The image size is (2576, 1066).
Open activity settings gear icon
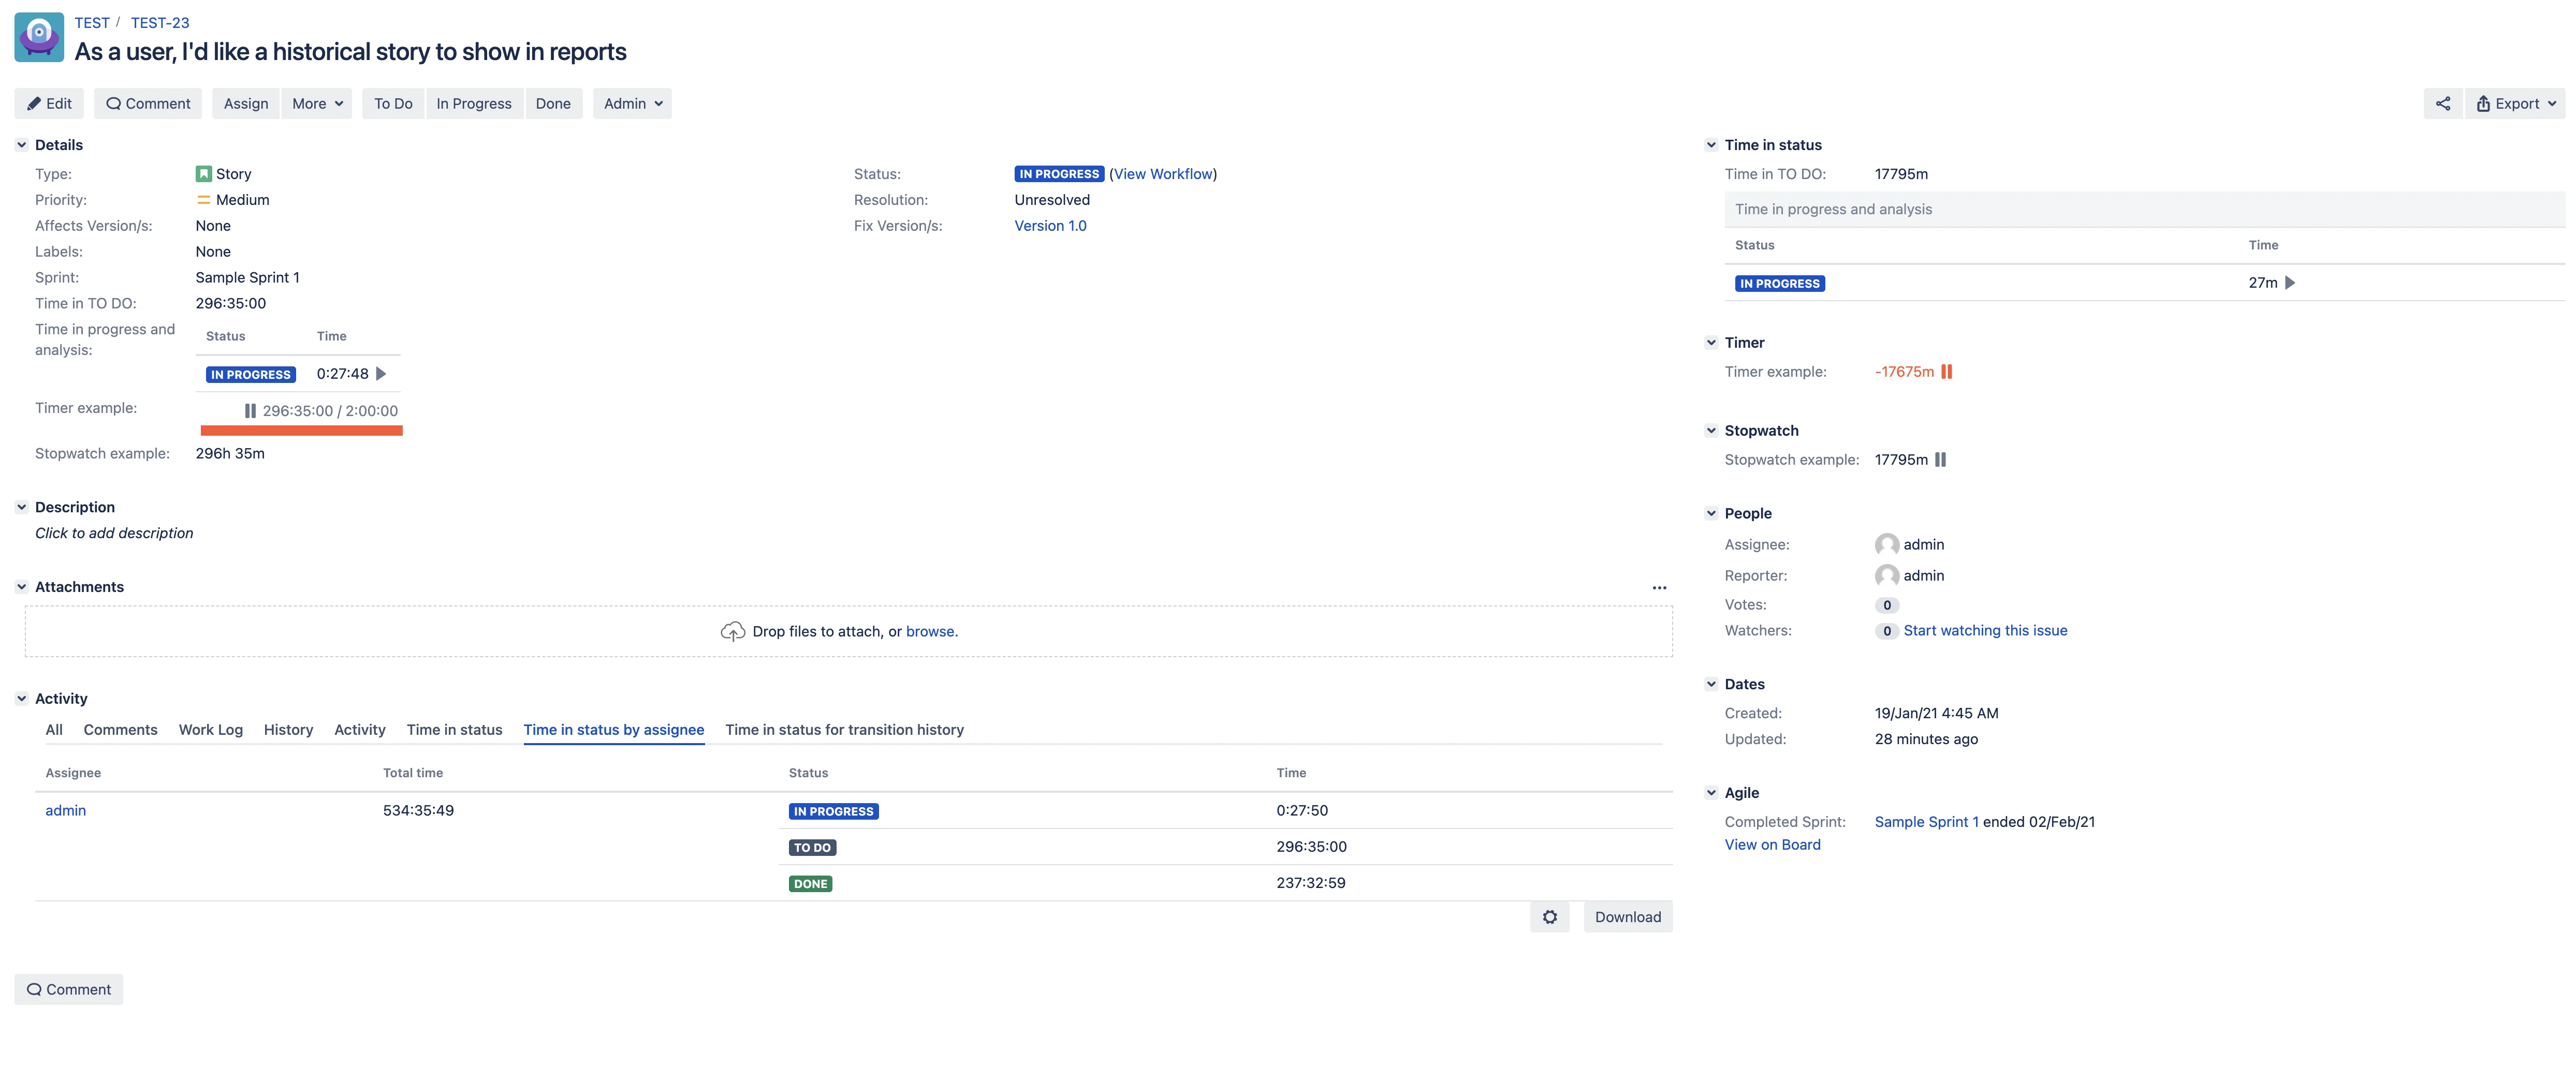[x=1549, y=917]
